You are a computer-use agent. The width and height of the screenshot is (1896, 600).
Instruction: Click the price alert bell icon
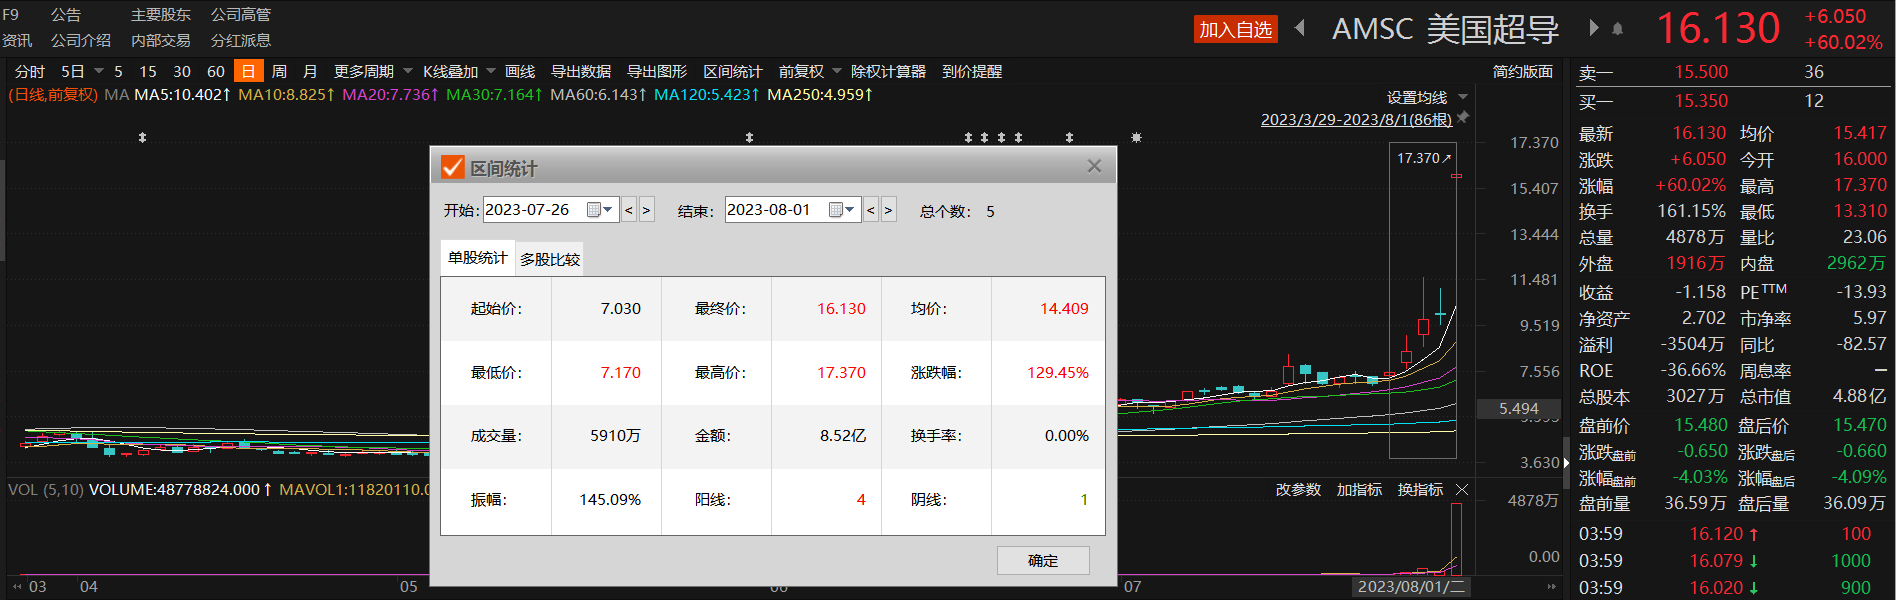1617,29
